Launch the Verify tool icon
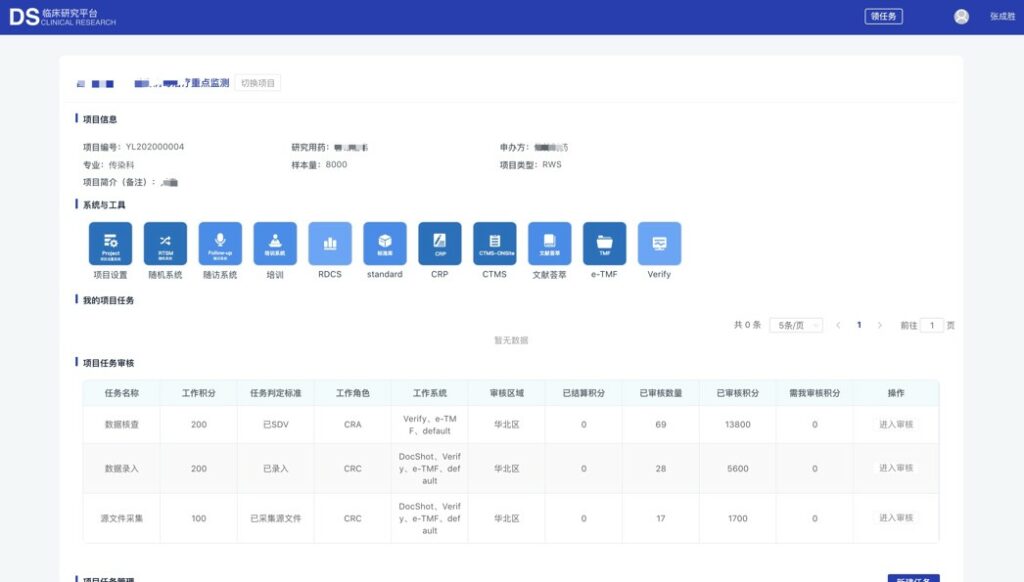The width and height of the screenshot is (1024, 582). click(659, 244)
